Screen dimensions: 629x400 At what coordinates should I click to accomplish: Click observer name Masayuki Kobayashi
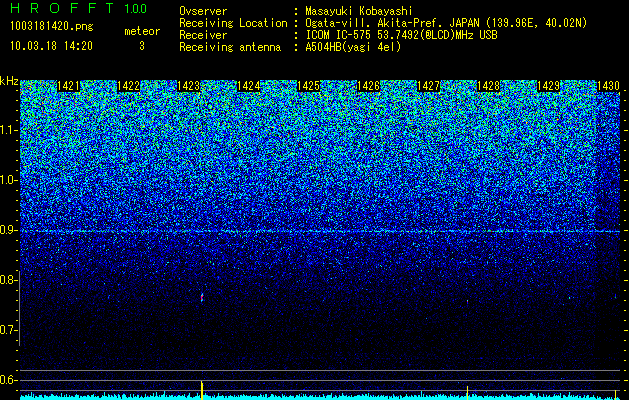[359, 11]
